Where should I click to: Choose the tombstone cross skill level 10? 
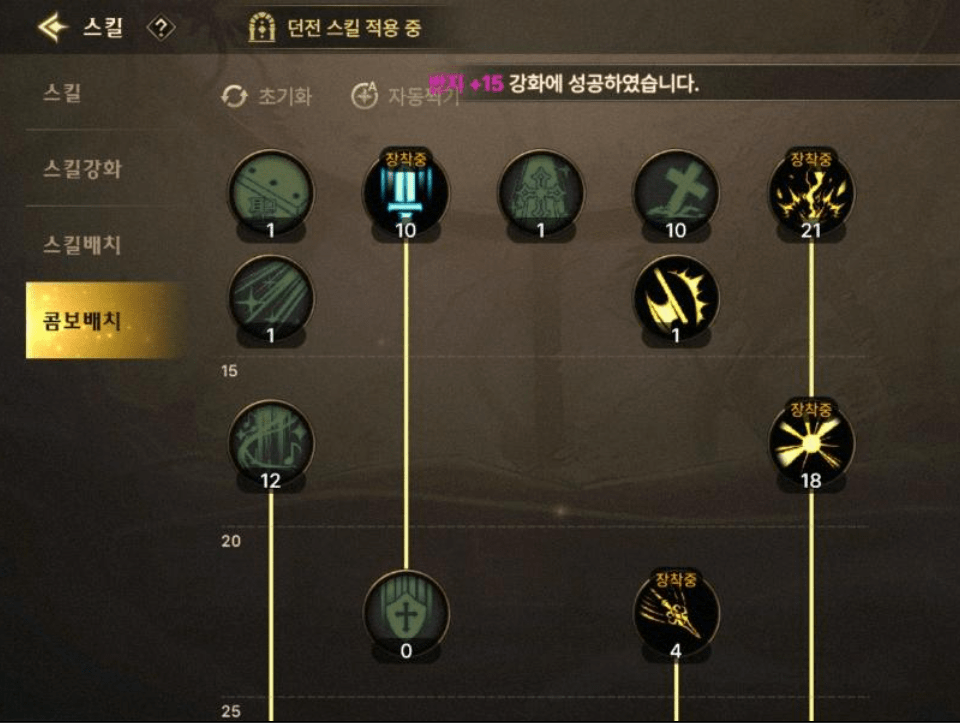pyautogui.click(x=676, y=193)
